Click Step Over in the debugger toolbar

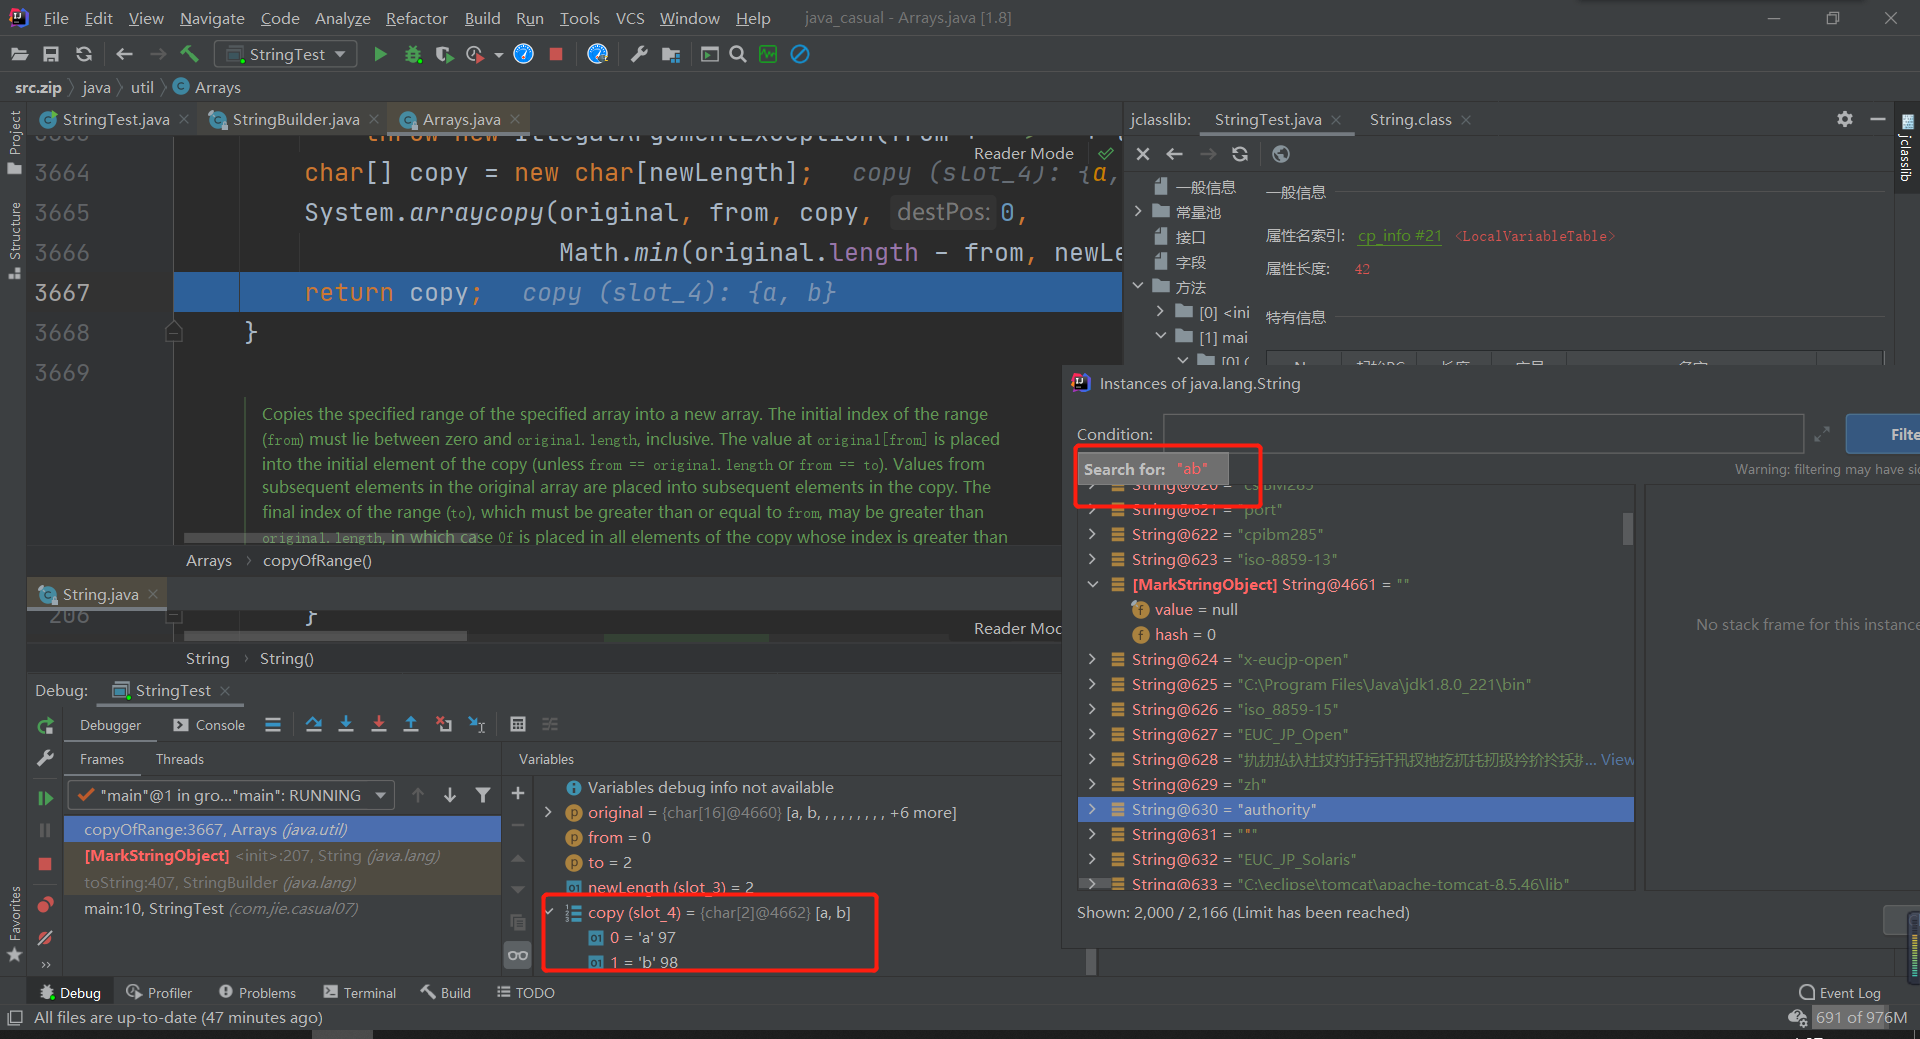[x=314, y=724]
